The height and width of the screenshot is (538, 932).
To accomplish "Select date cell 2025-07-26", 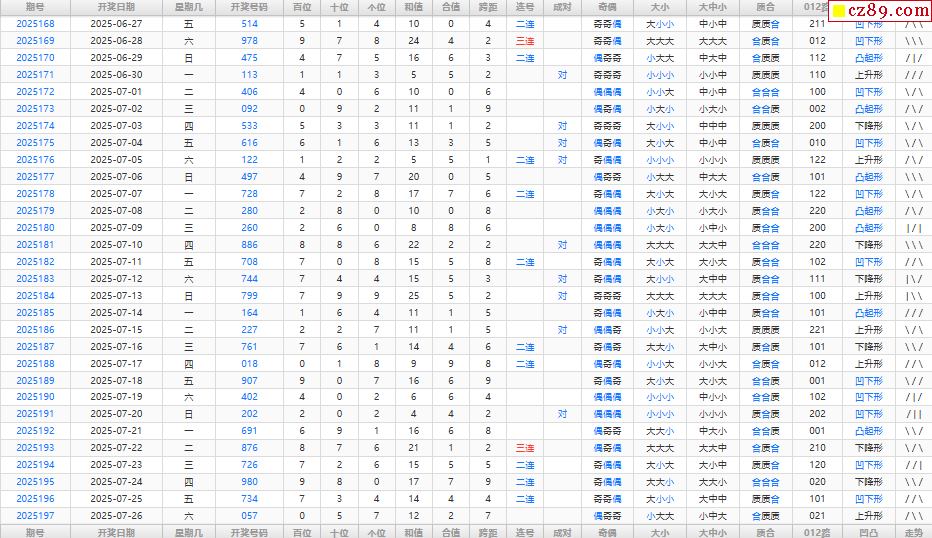I will pos(116,516).
